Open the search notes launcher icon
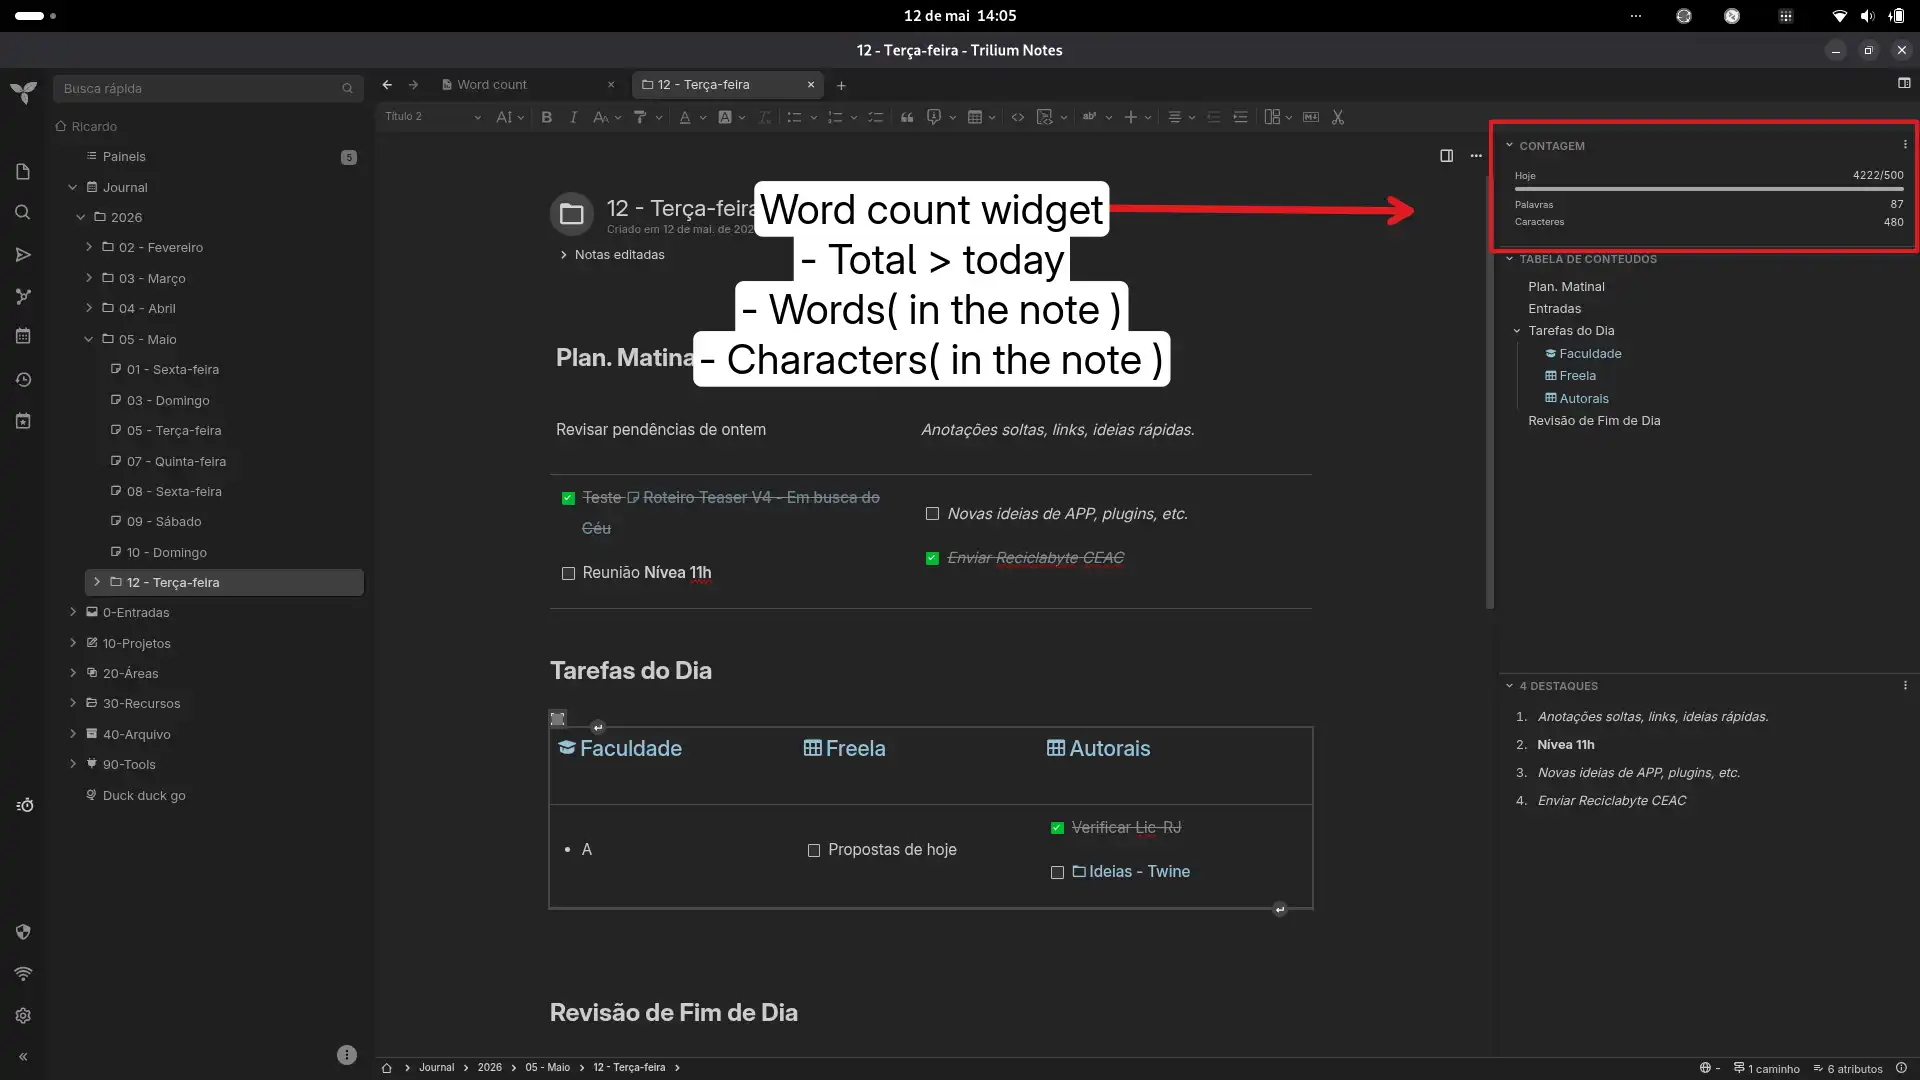The height and width of the screenshot is (1080, 1920). 23,213
